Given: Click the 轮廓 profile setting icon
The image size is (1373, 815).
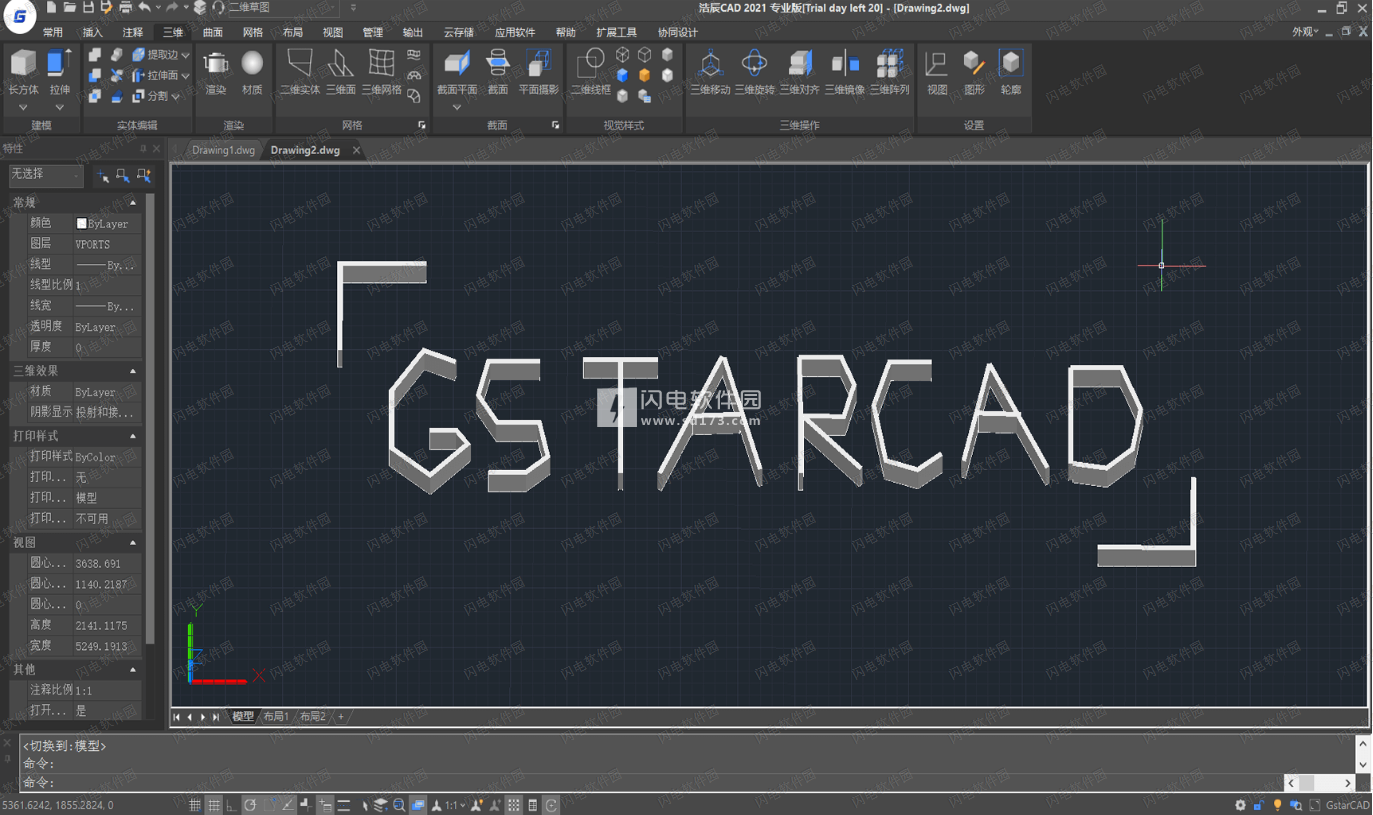Looking at the screenshot, I should [x=1011, y=71].
